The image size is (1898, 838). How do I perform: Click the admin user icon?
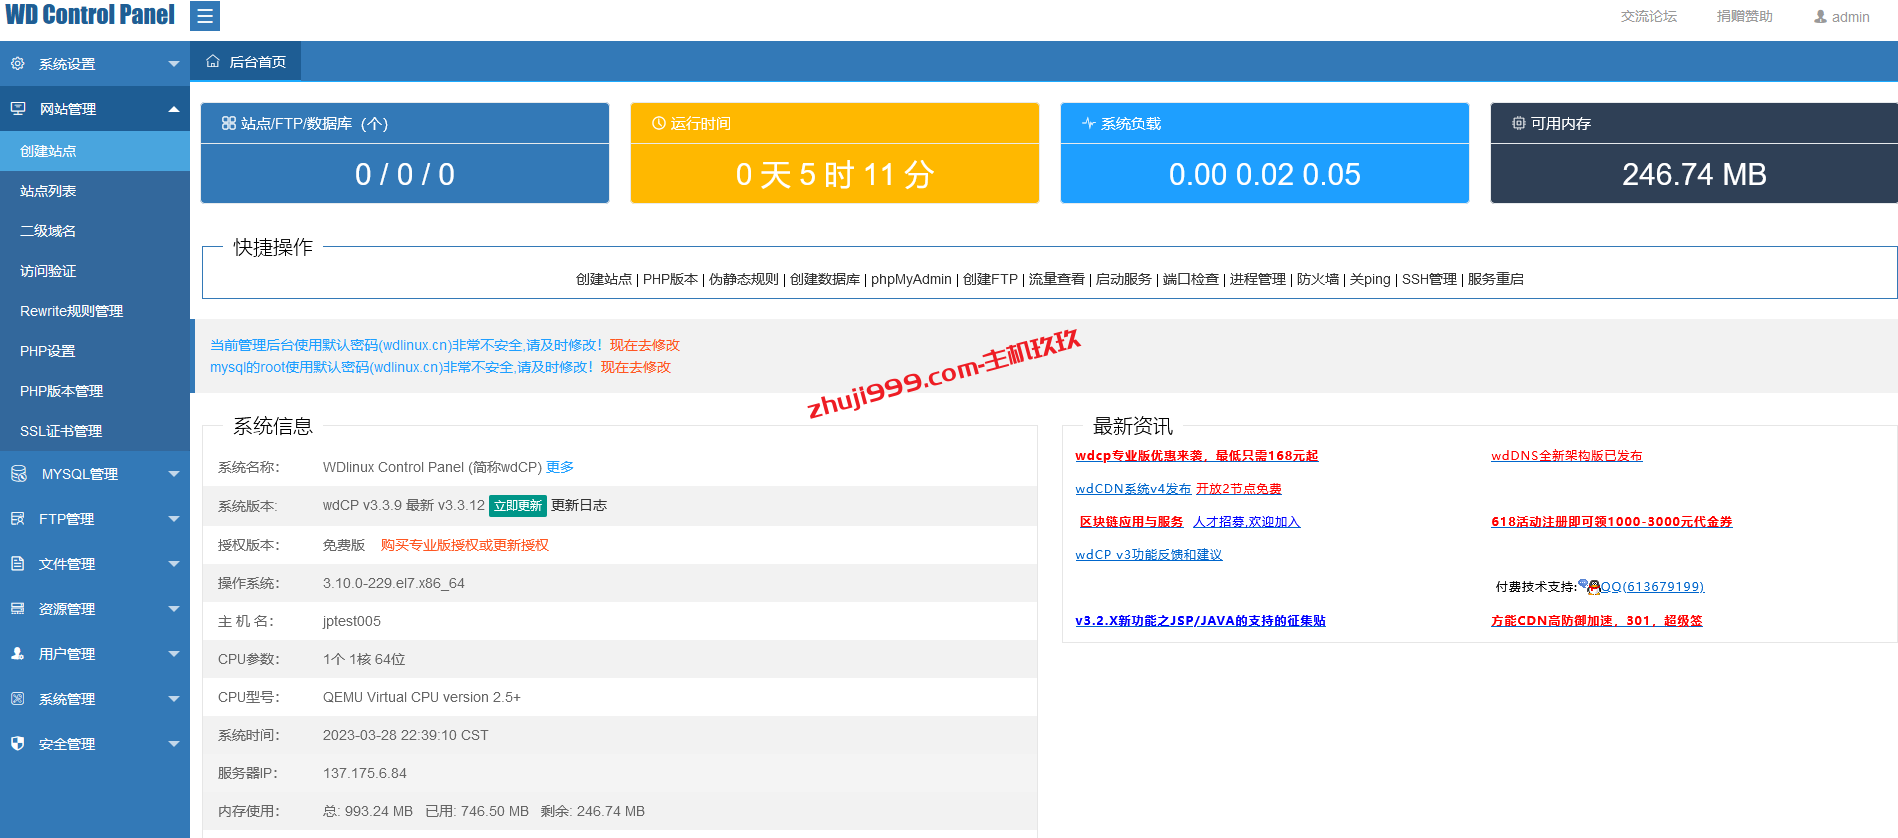[1820, 17]
